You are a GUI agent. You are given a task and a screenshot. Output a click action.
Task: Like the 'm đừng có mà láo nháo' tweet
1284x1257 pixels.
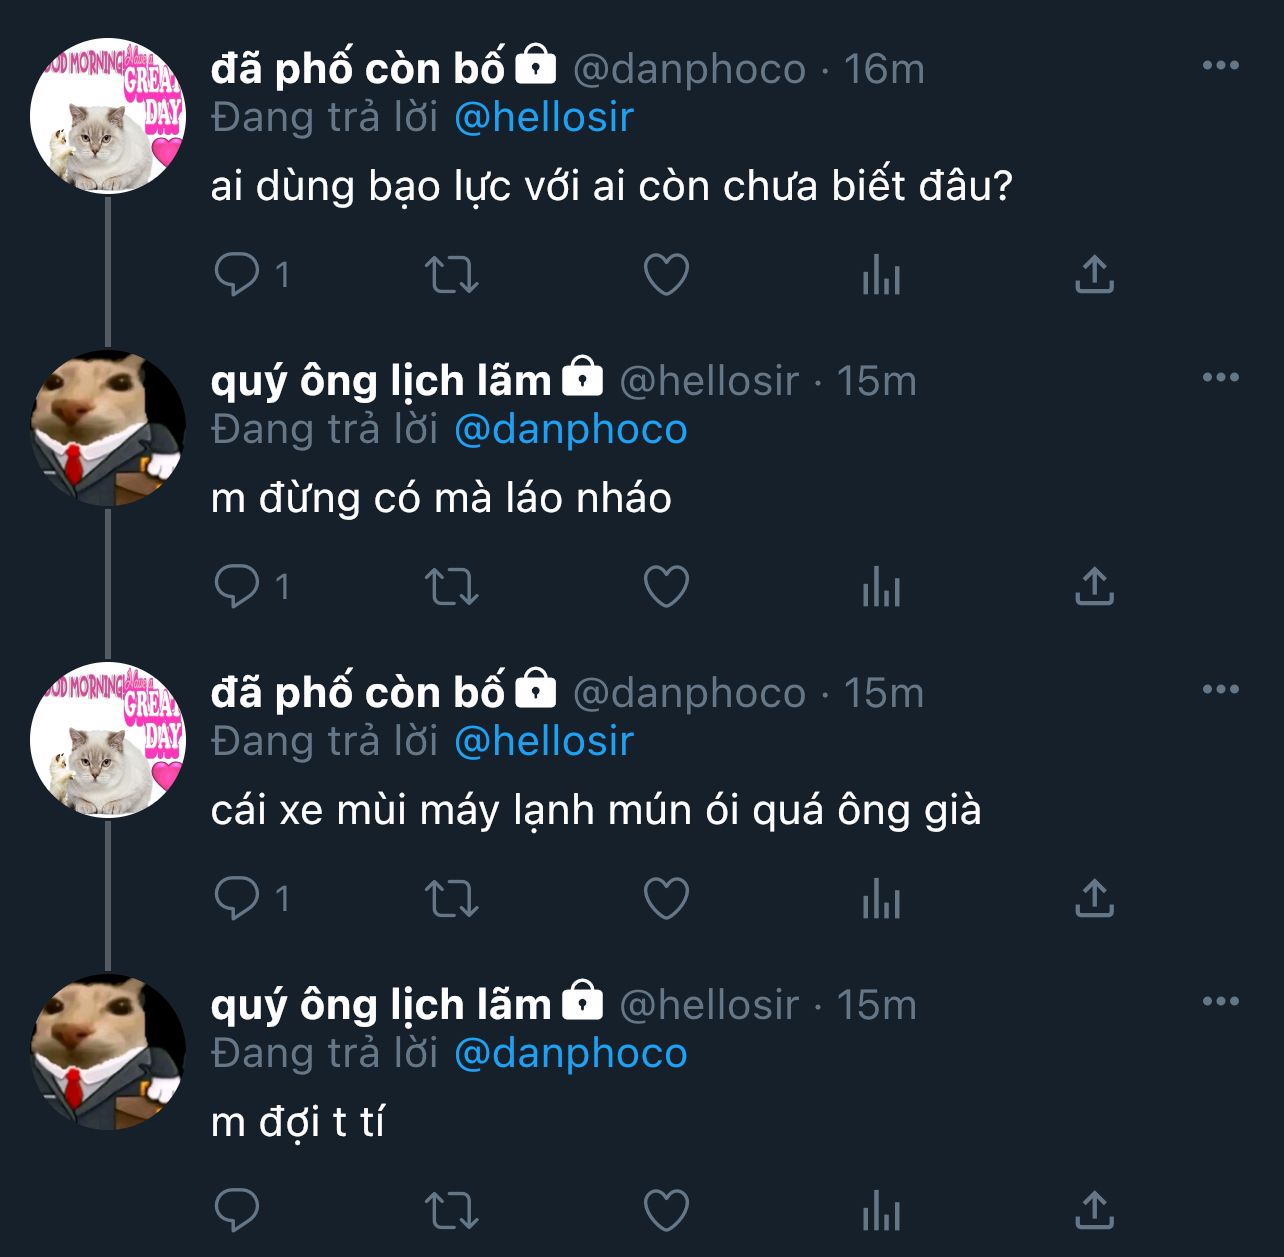tap(666, 587)
